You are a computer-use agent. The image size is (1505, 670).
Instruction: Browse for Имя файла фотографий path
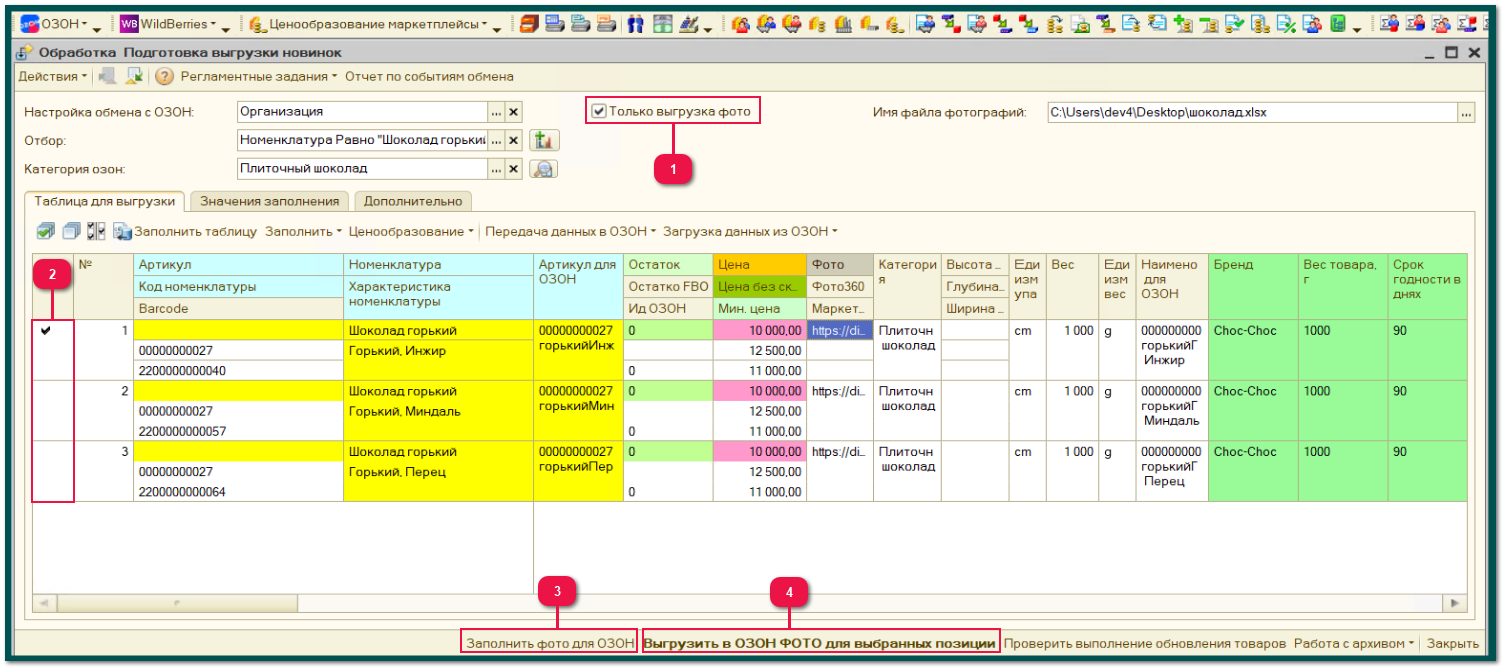pos(1466,112)
